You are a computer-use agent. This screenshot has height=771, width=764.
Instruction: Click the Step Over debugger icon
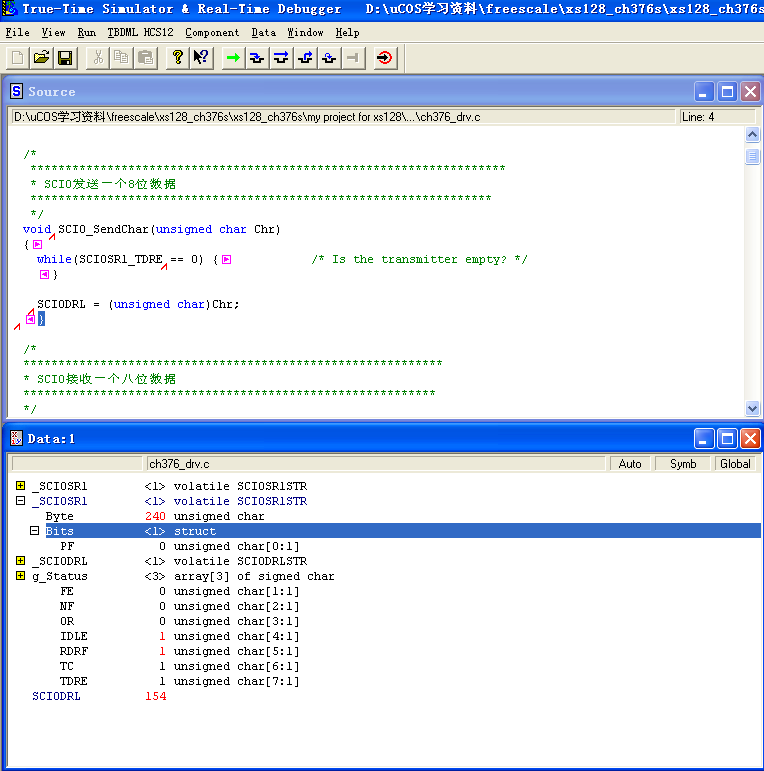point(281,58)
